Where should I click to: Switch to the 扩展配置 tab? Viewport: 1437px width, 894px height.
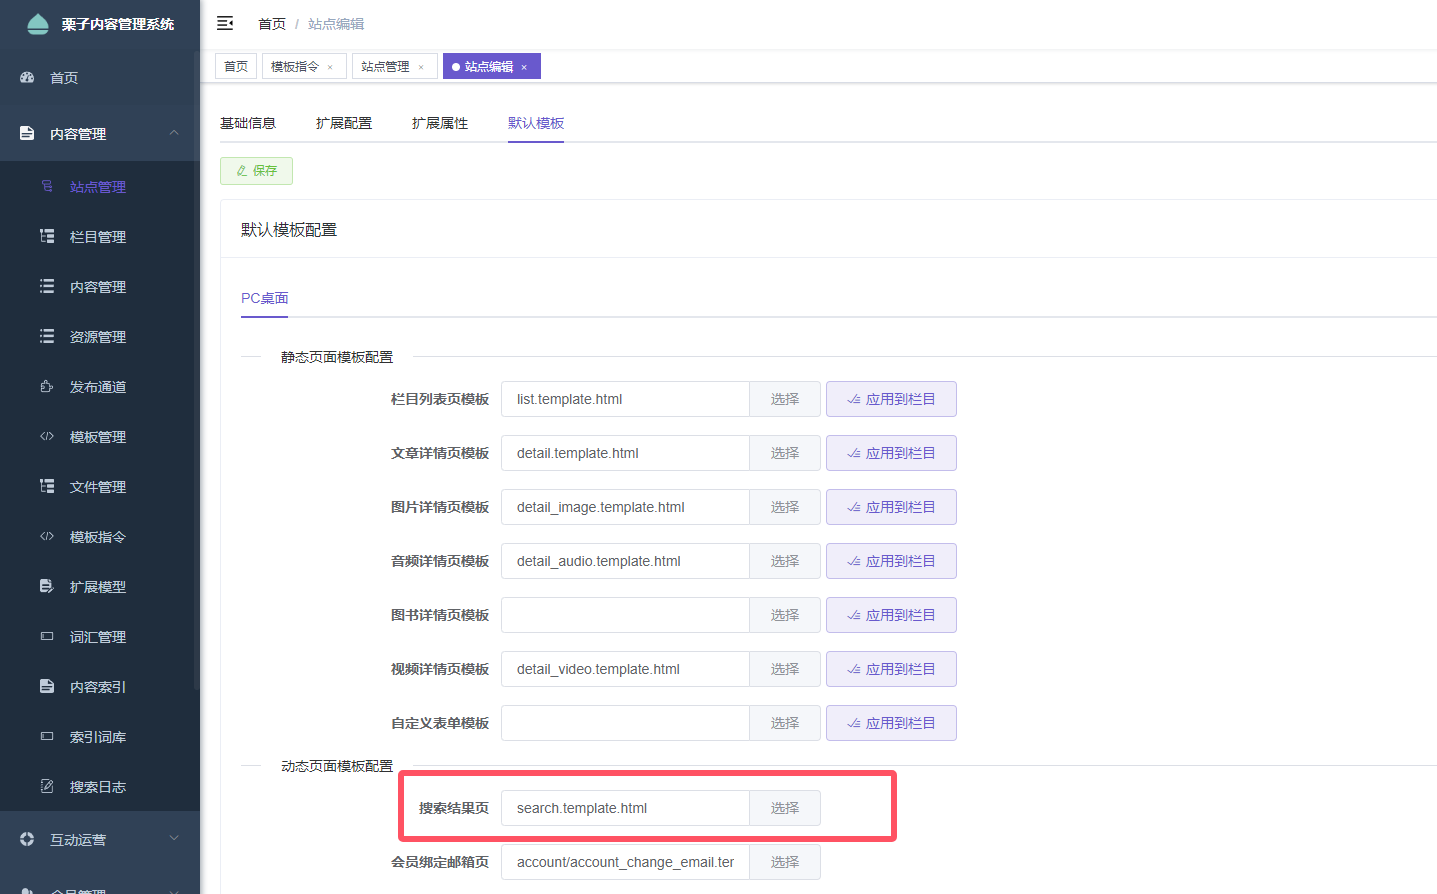(x=343, y=123)
